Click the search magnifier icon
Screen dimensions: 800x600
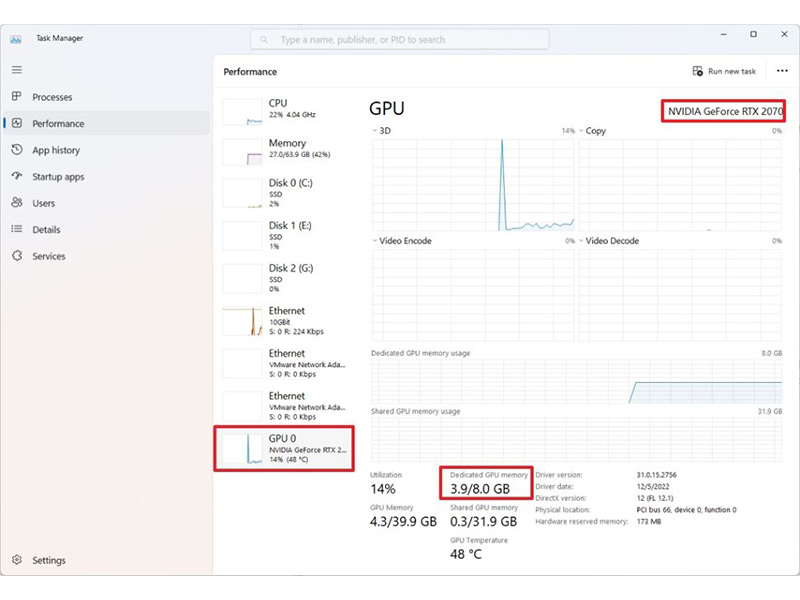coord(264,39)
